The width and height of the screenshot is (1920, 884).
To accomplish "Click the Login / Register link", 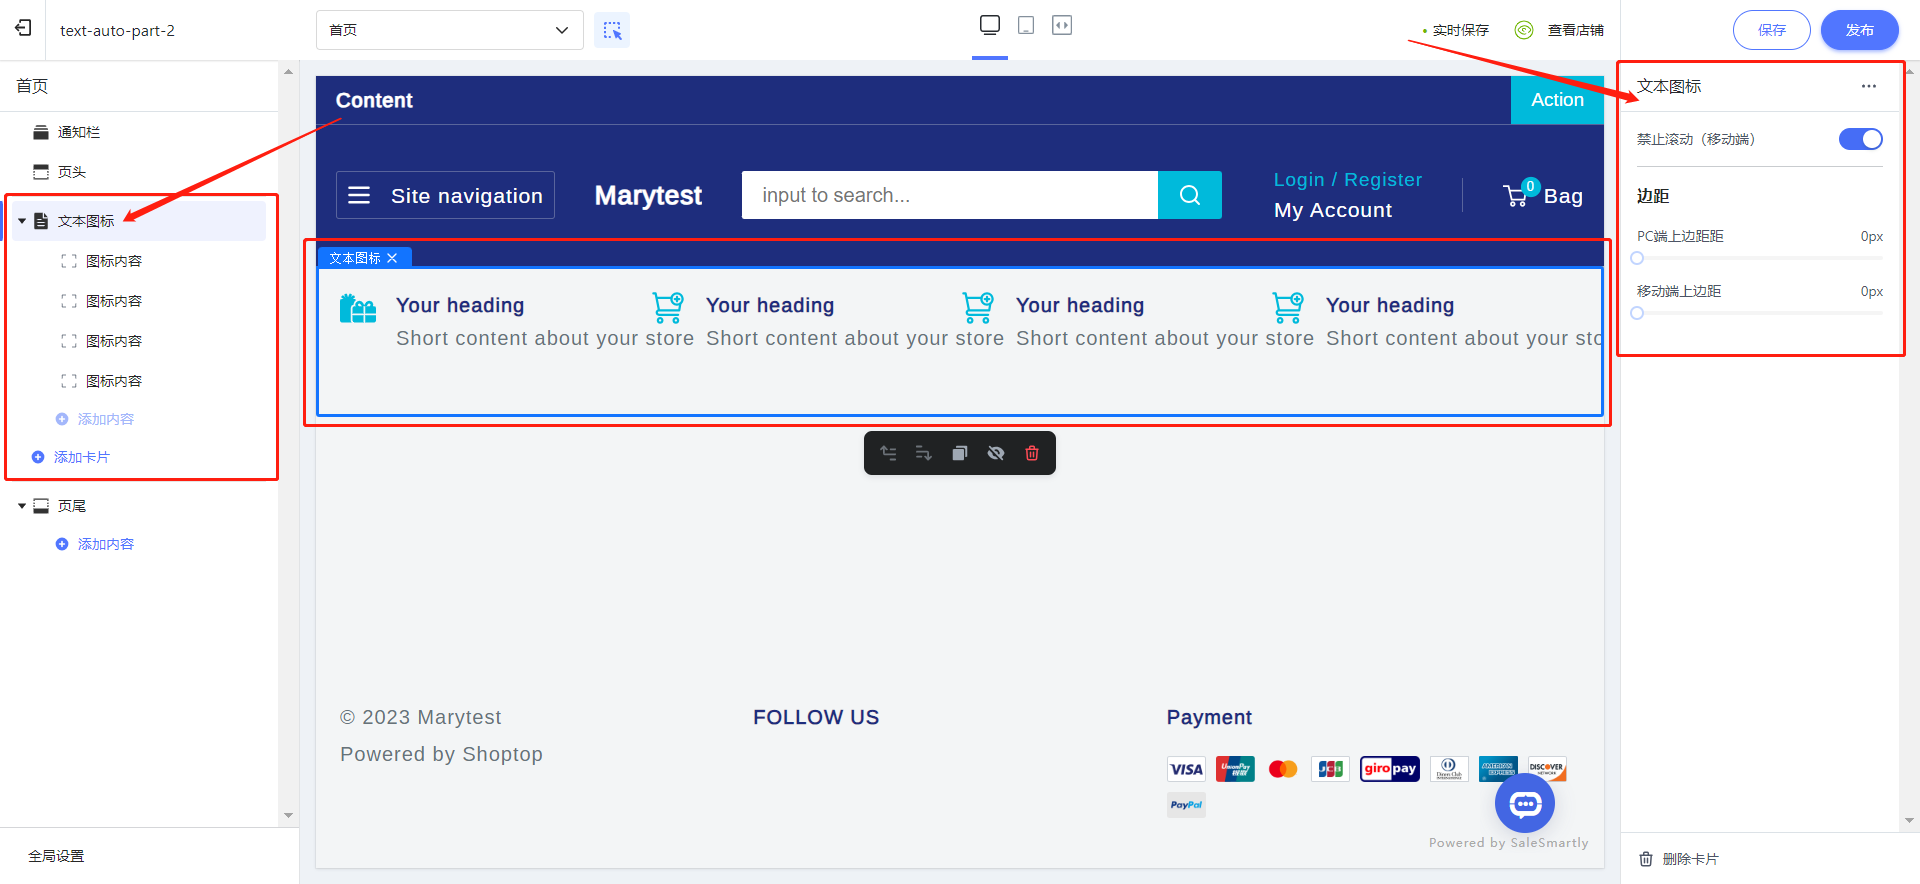I will click(x=1348, y=180).
